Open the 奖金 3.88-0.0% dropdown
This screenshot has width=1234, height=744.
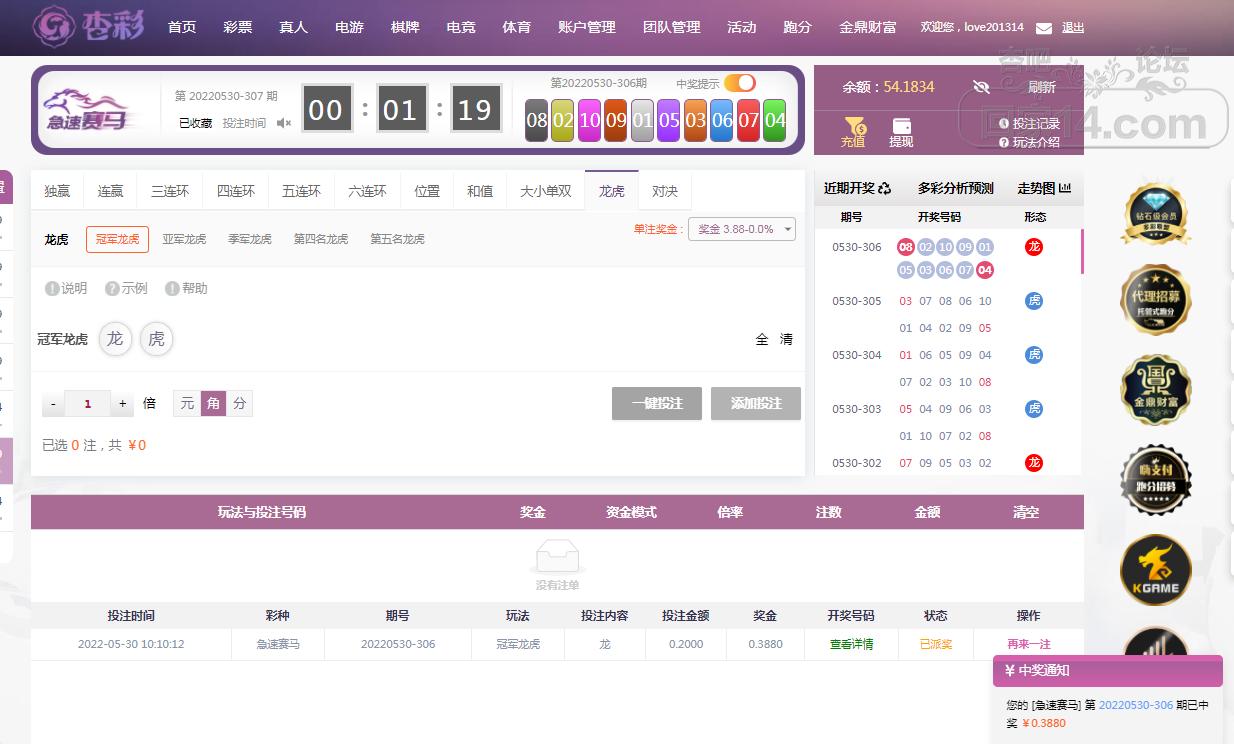(x=742, y=229)
